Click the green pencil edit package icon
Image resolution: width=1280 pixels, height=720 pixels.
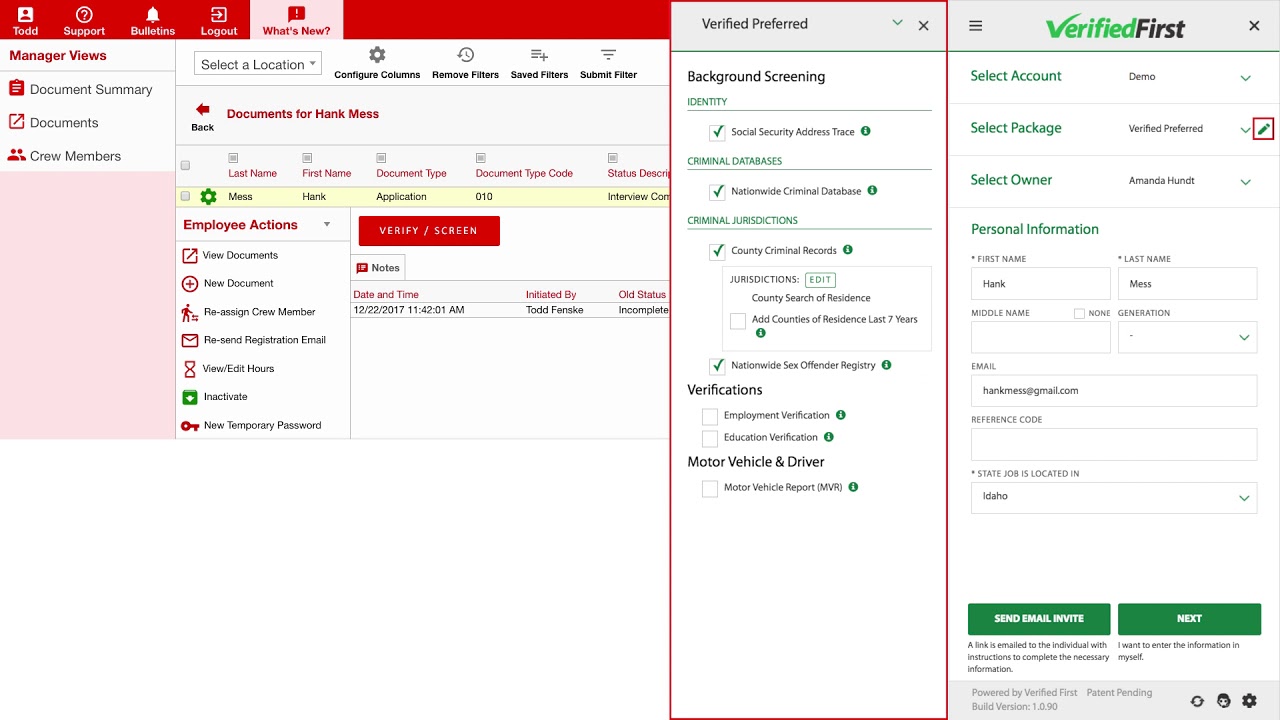click(x=1264, y=129)
